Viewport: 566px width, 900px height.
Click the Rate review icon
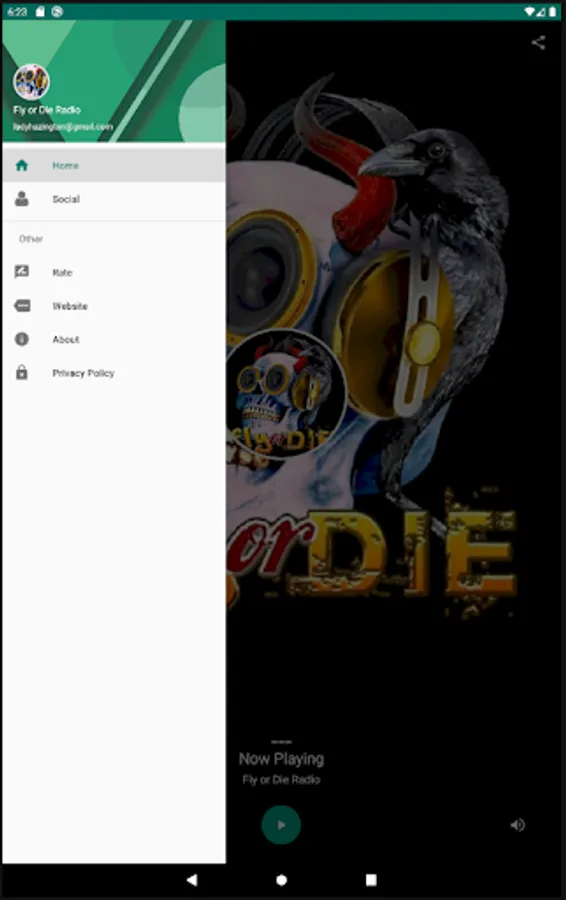click(x=22, y=271)
